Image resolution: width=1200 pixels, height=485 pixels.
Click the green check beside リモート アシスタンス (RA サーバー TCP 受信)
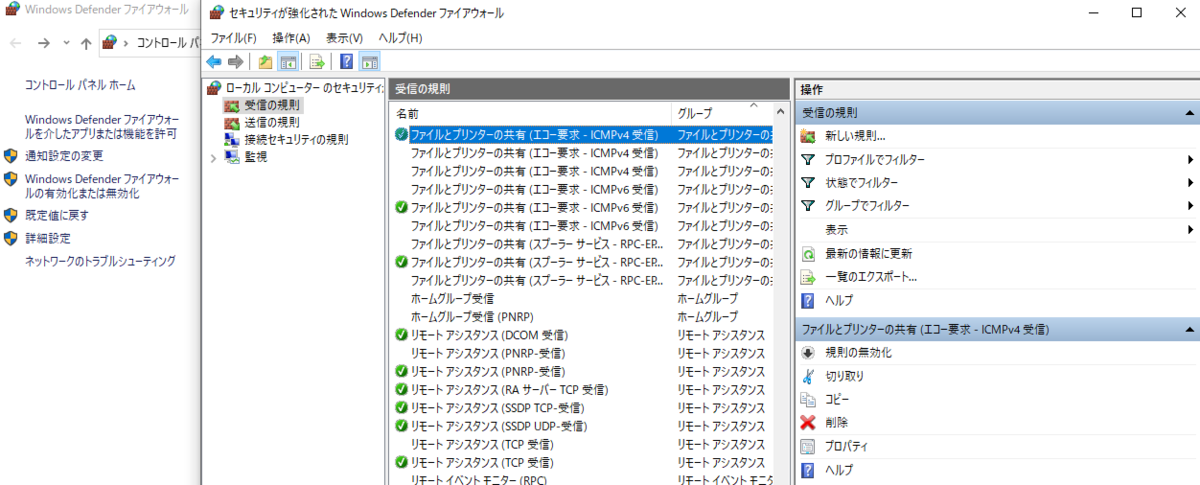pos(401,390)
